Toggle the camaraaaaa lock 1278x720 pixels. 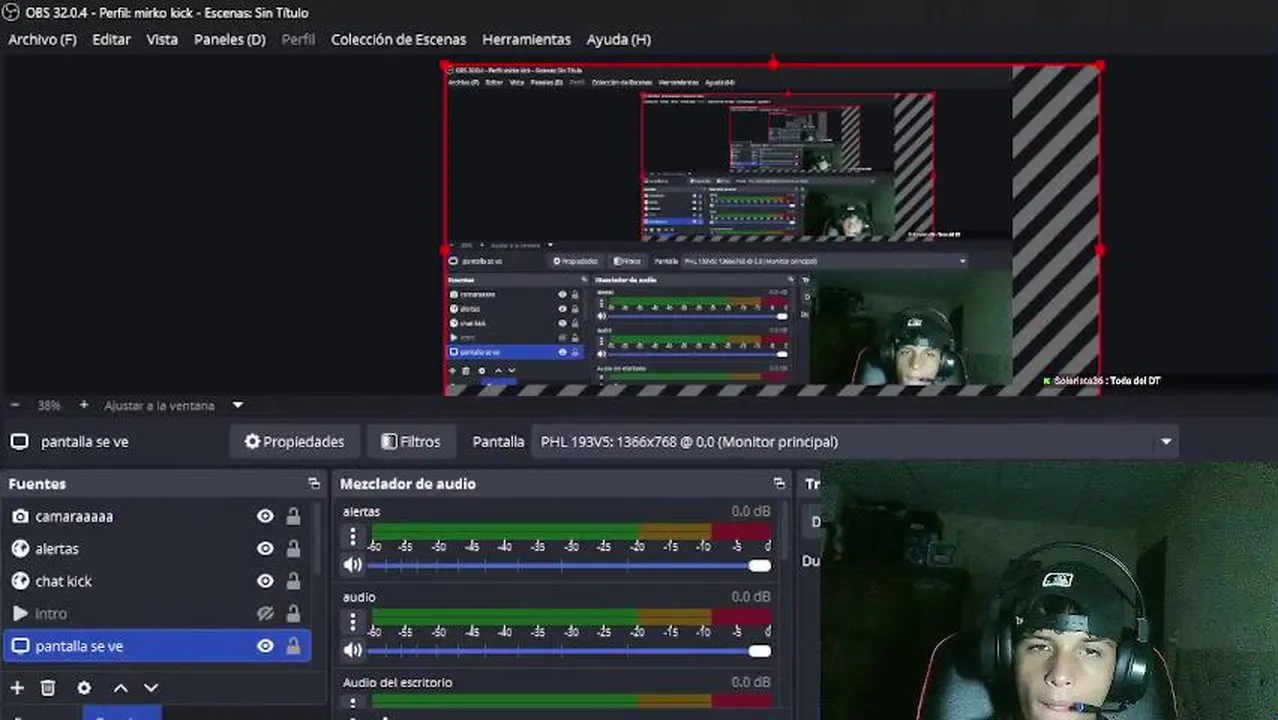pyautogui.click(x=293, y=516)
